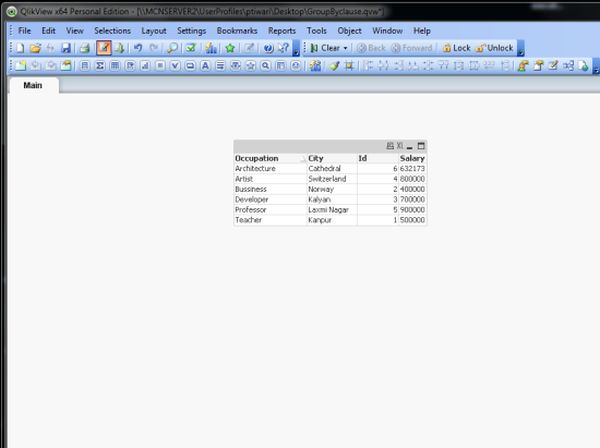
Task: Open a file with the folder icon
Action: click(35, 48)
